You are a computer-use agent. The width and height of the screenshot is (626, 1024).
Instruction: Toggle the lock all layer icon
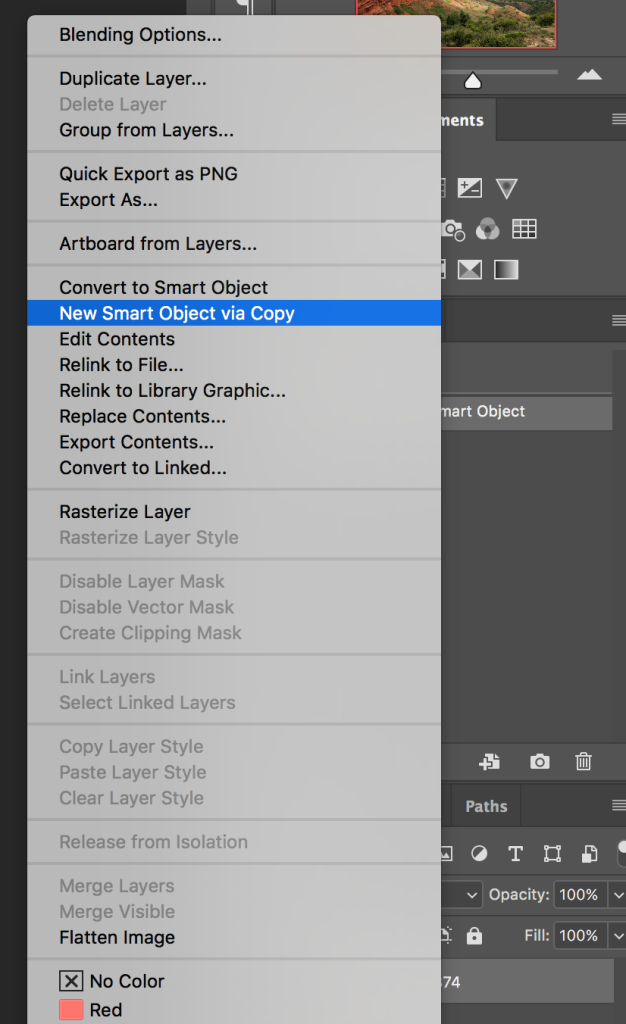click(x=474, y=936)
